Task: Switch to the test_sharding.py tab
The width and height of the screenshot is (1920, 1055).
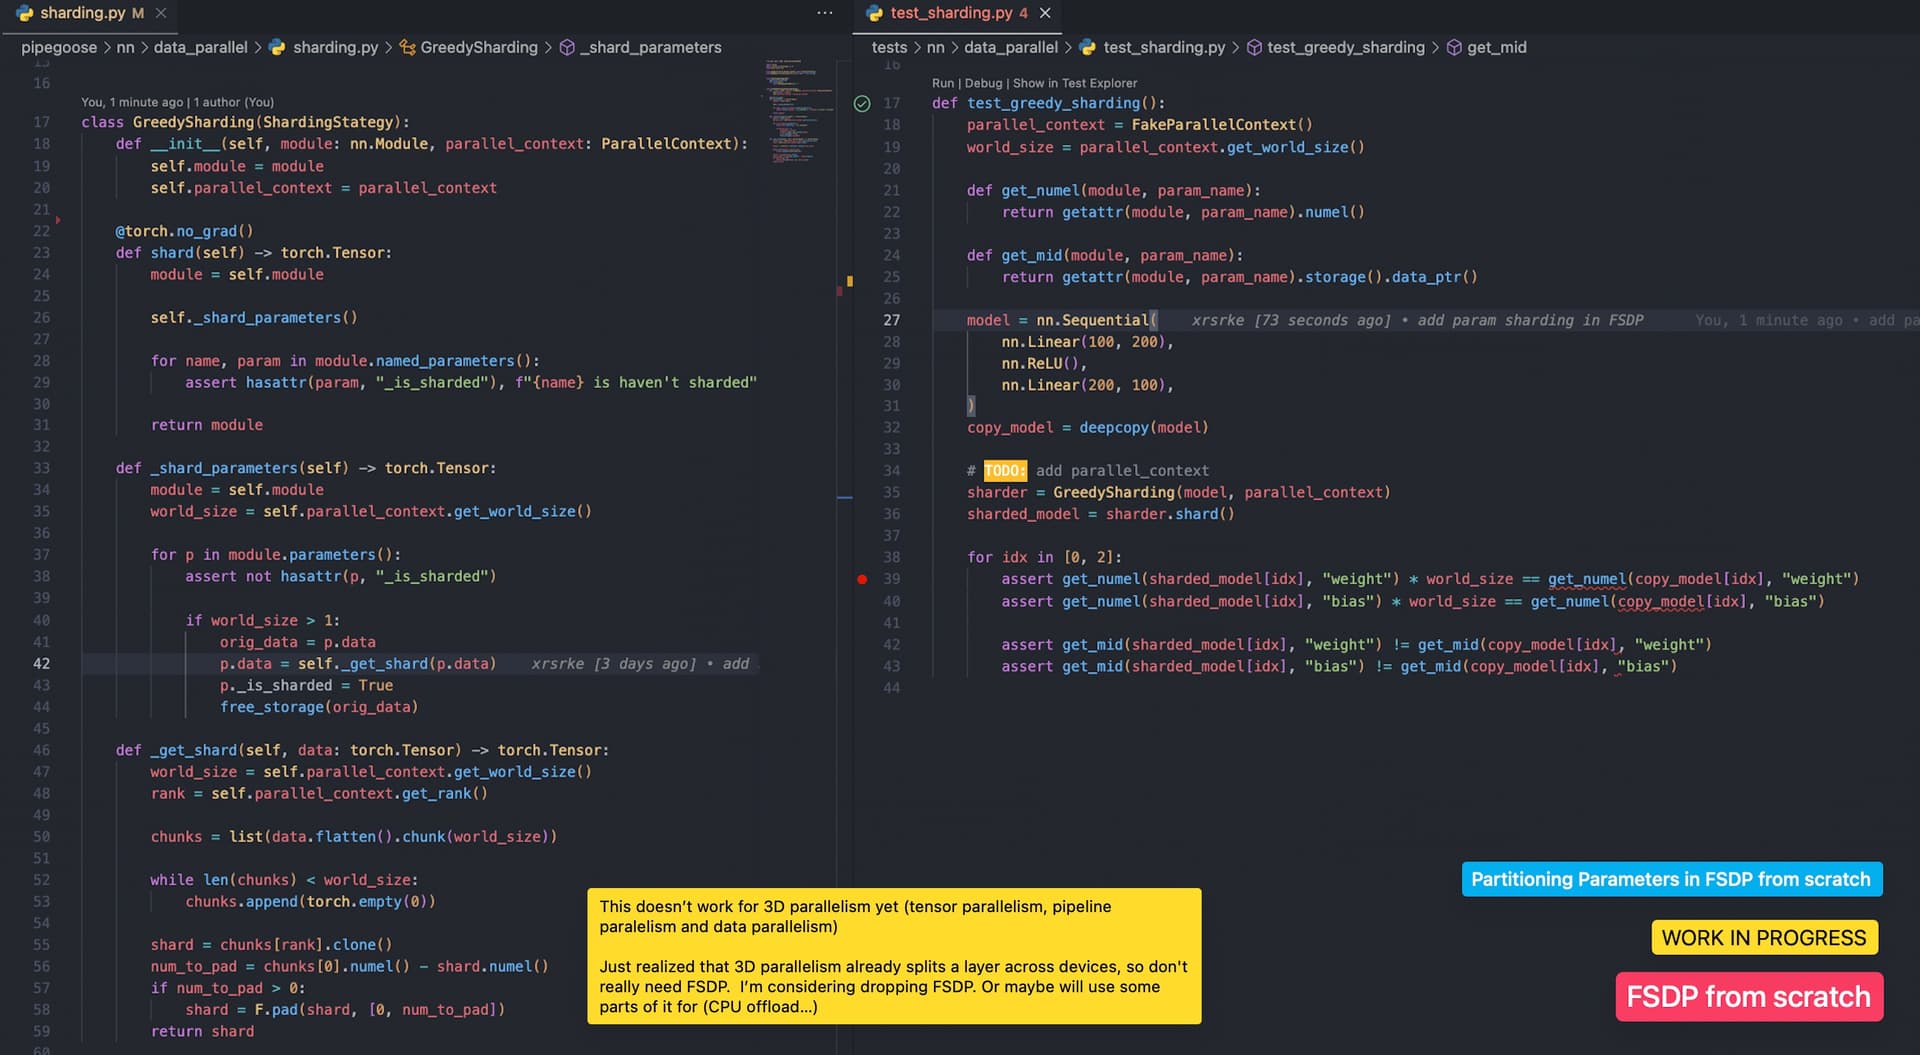Action: pyautogui.click(x=950, y=13)
